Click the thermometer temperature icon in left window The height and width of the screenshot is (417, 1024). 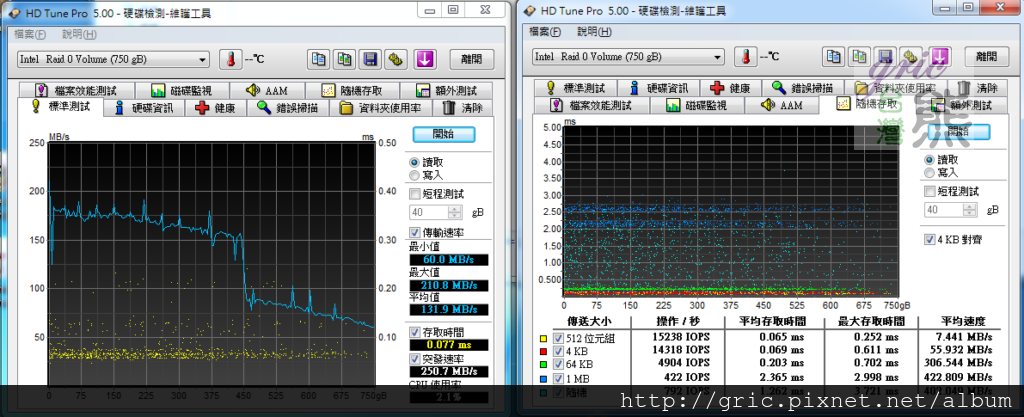(x=230, y=59)
